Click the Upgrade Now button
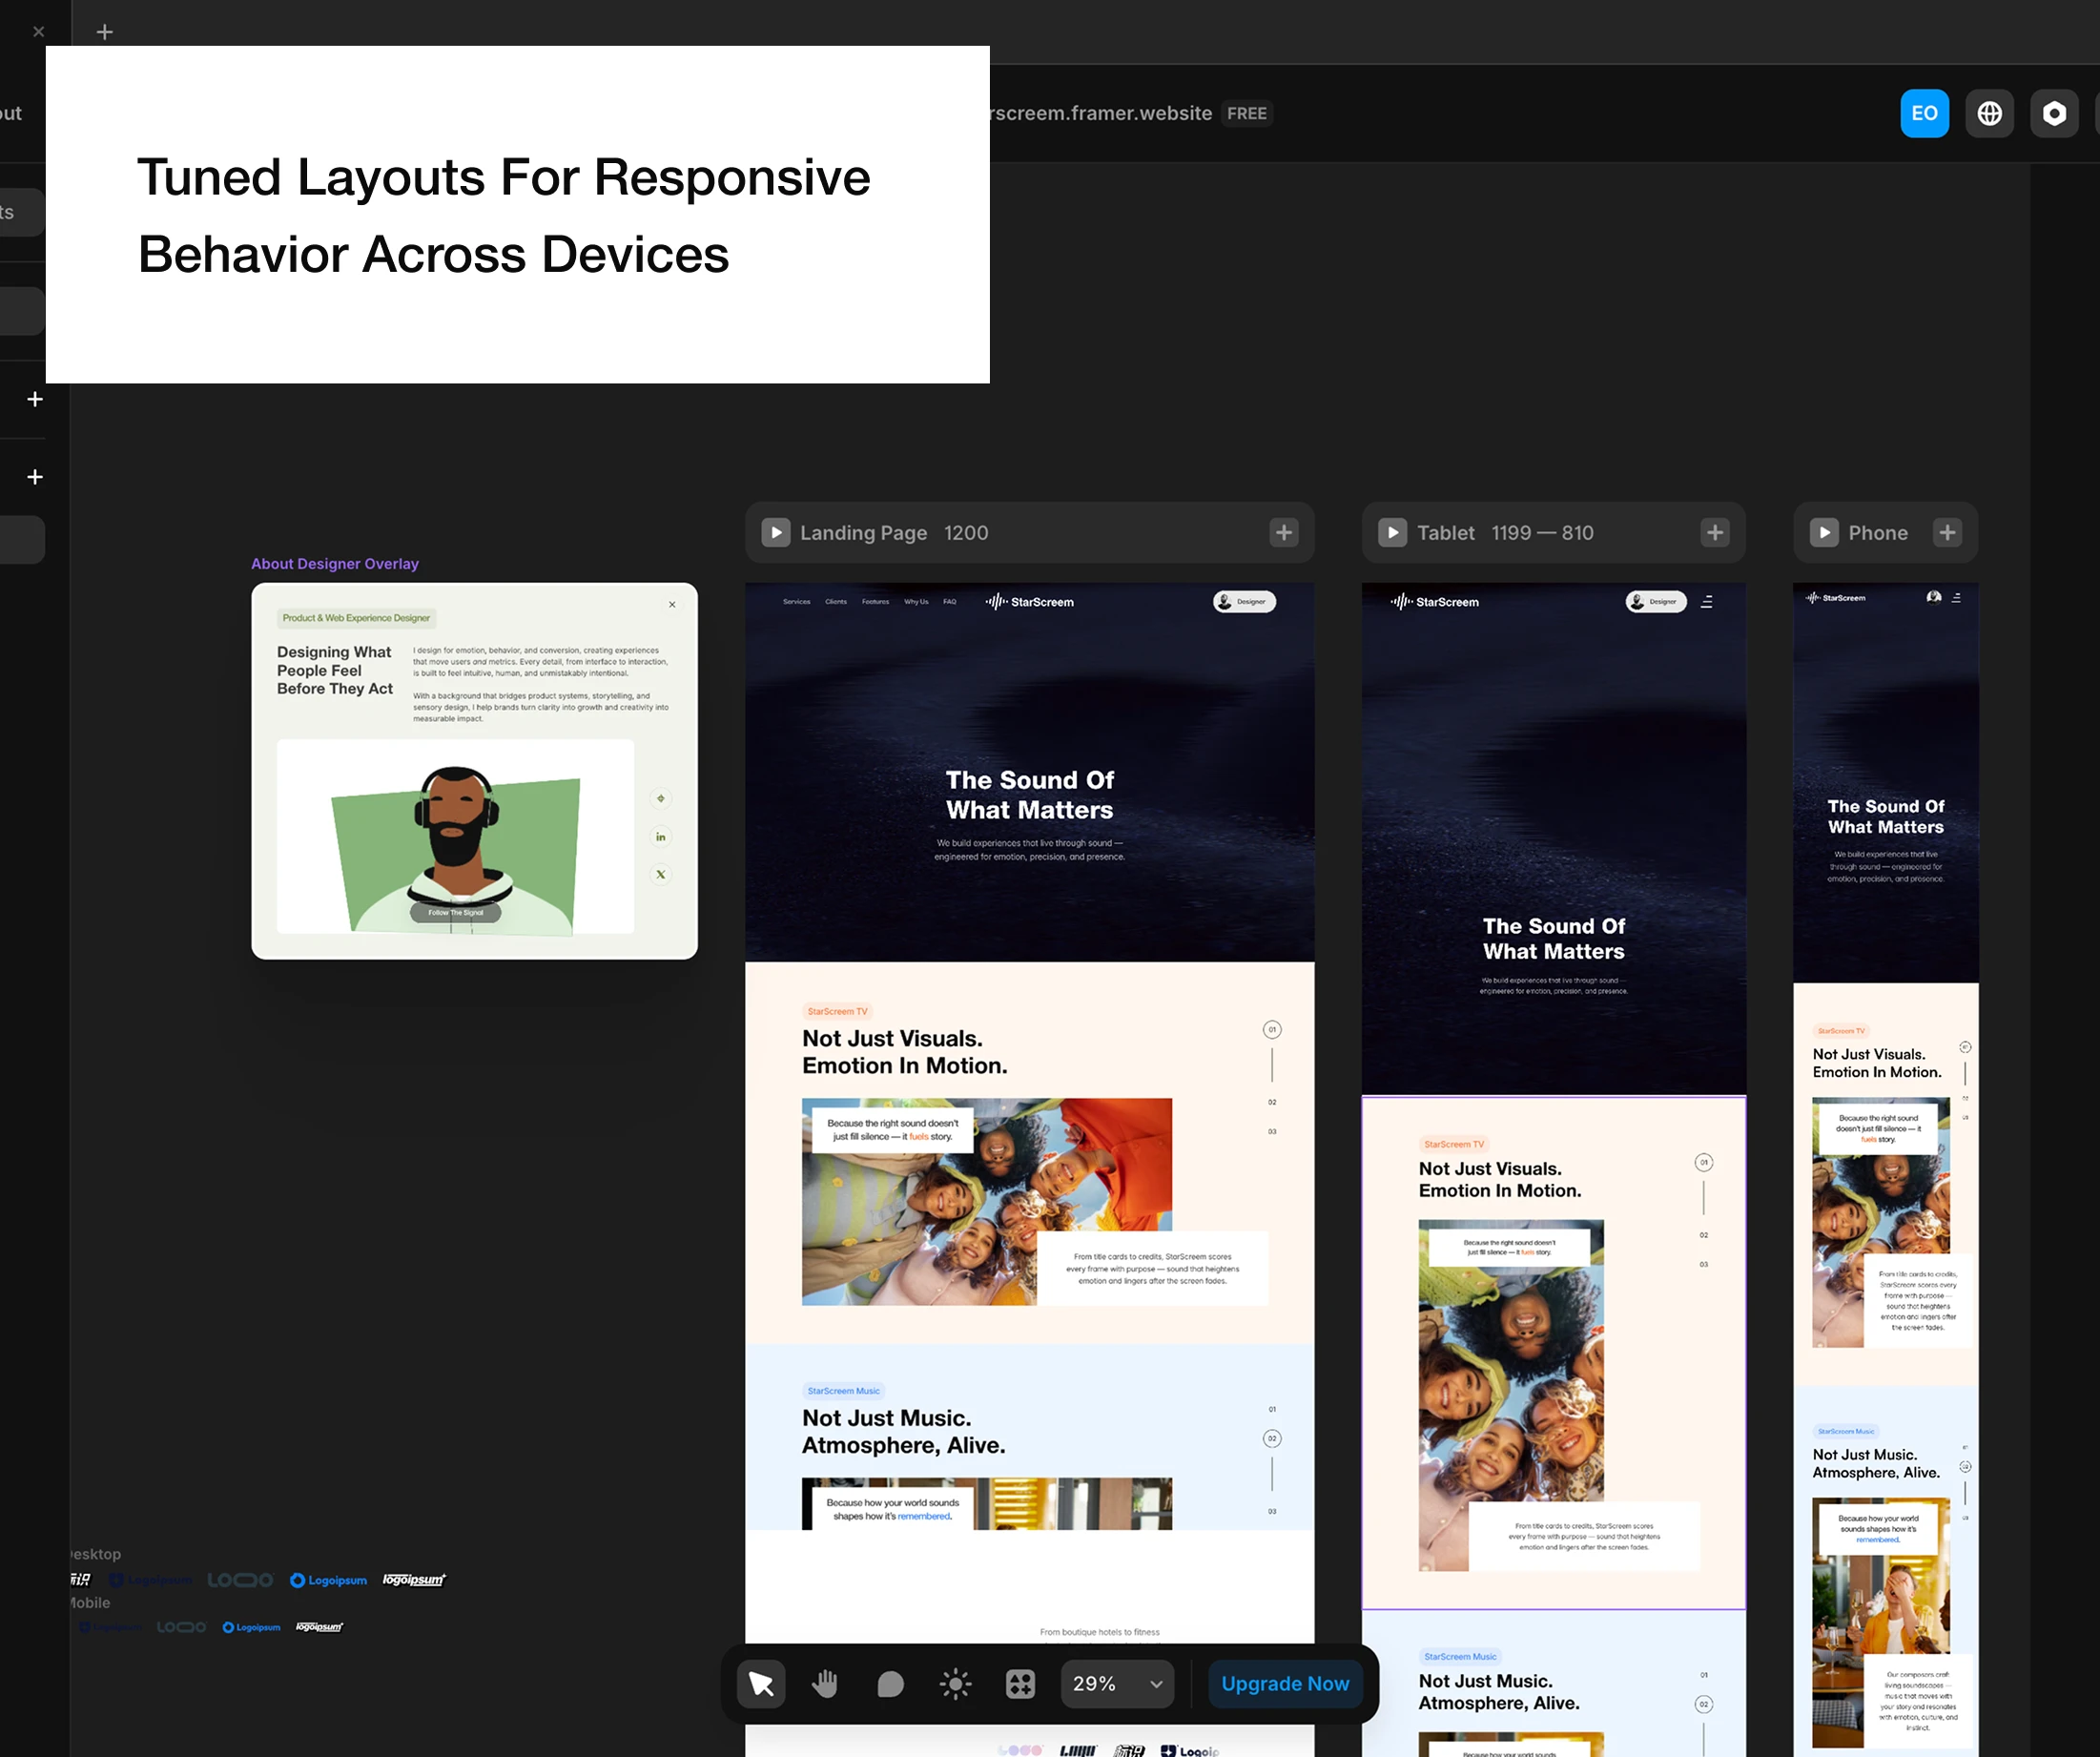 (x=1285, y=1684)
